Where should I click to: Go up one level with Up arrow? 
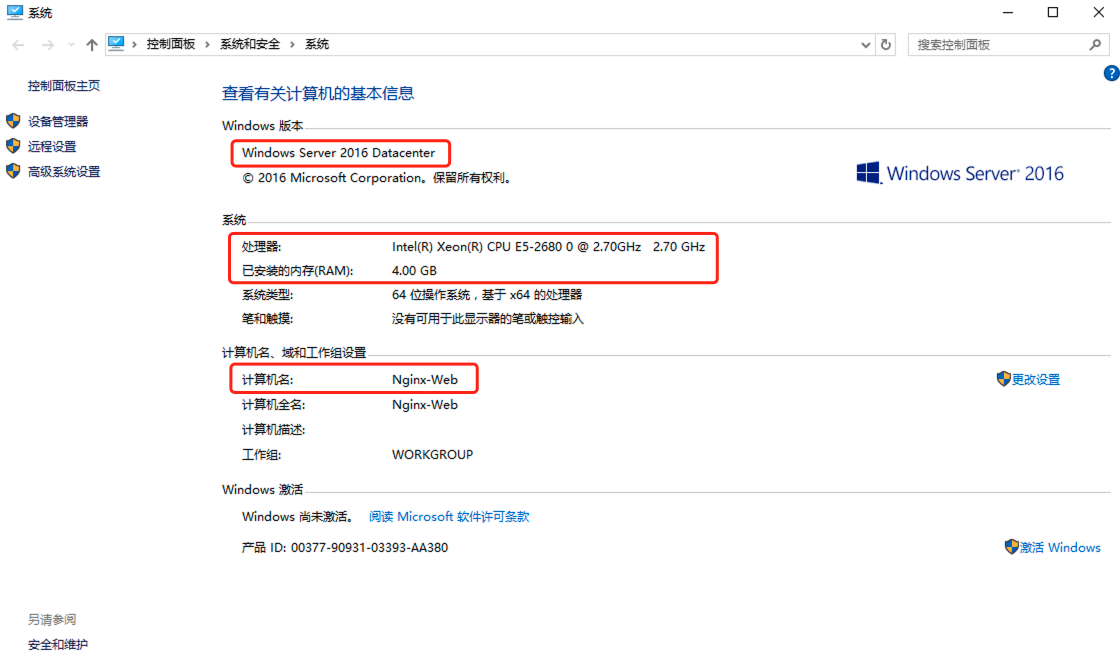tap(91, 45)
